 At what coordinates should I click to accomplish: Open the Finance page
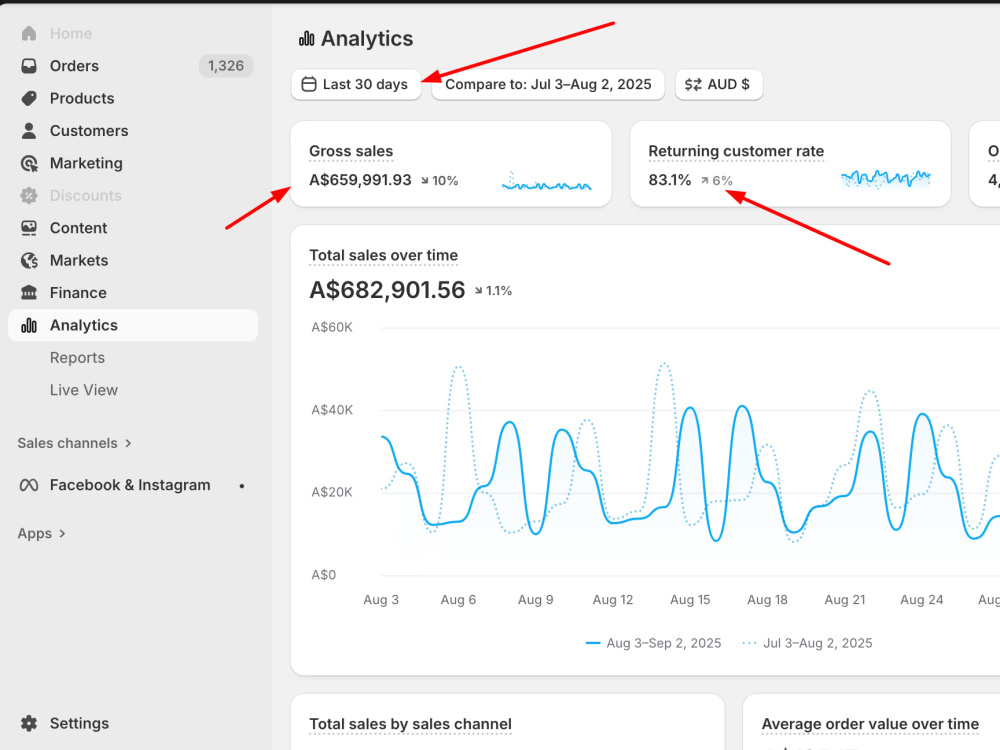pyautogui.click(x=133, y=293)
